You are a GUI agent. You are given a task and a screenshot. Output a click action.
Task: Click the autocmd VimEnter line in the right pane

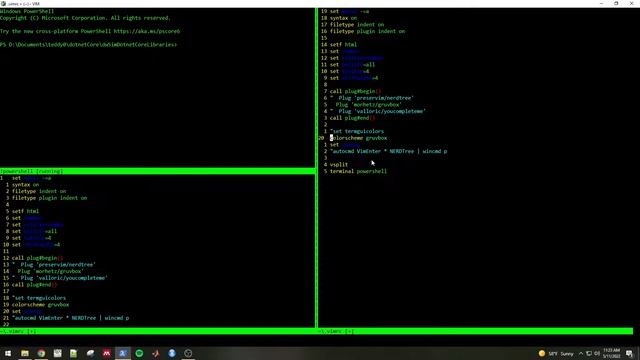[389, 151]
